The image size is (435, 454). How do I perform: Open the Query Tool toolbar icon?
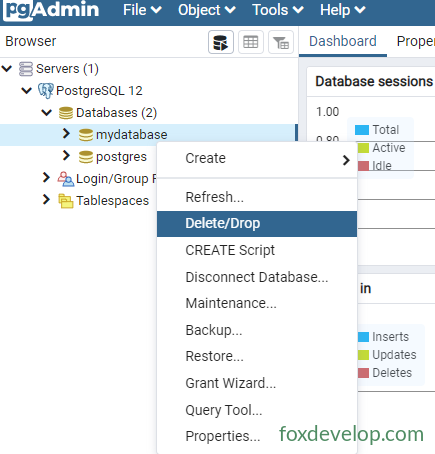[221, 42]
